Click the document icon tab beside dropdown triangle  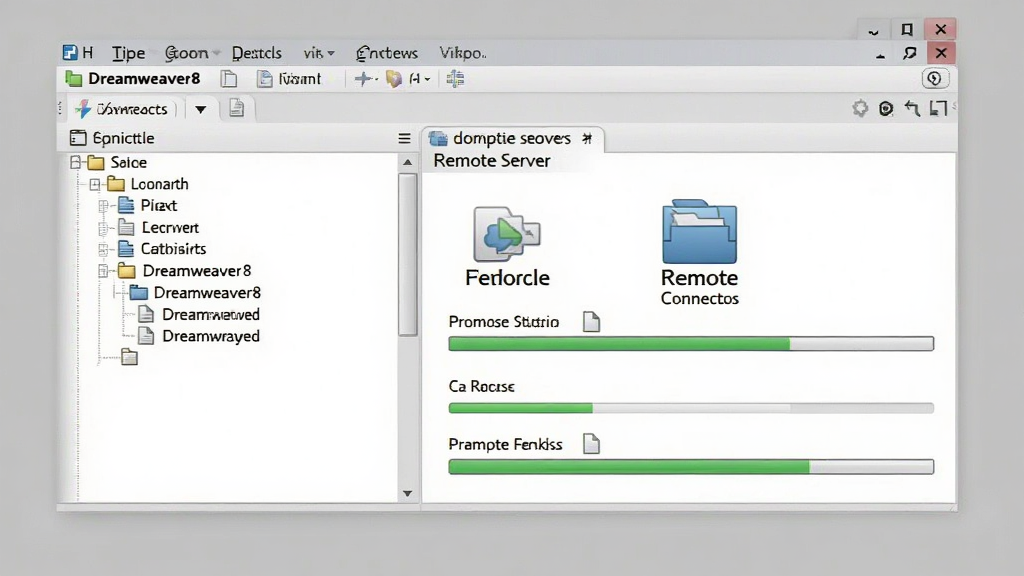pos(236,108)
